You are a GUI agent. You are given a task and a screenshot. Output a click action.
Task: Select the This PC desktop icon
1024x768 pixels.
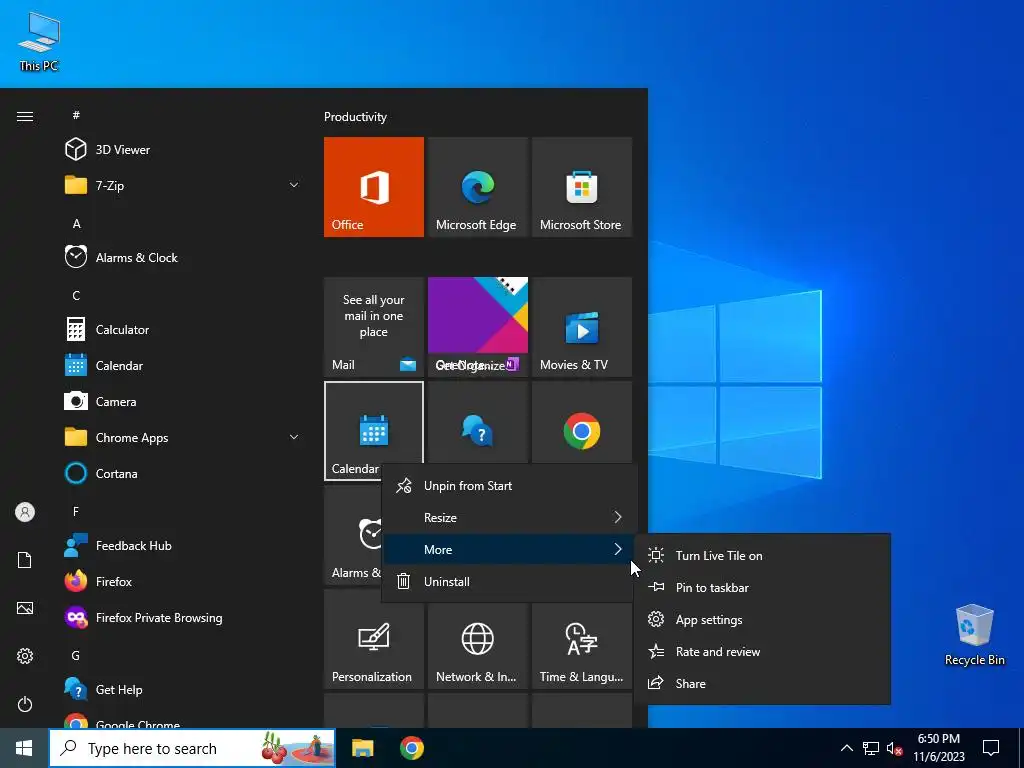click(39, 42)
